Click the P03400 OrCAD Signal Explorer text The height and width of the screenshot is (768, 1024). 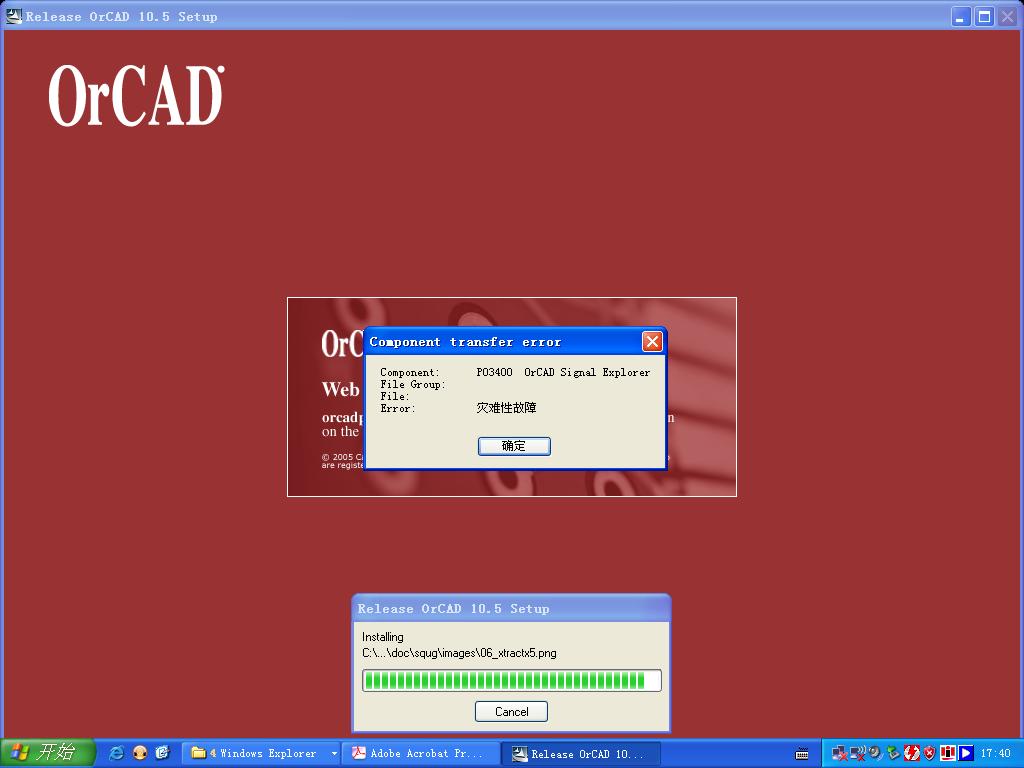pos(563,372)
